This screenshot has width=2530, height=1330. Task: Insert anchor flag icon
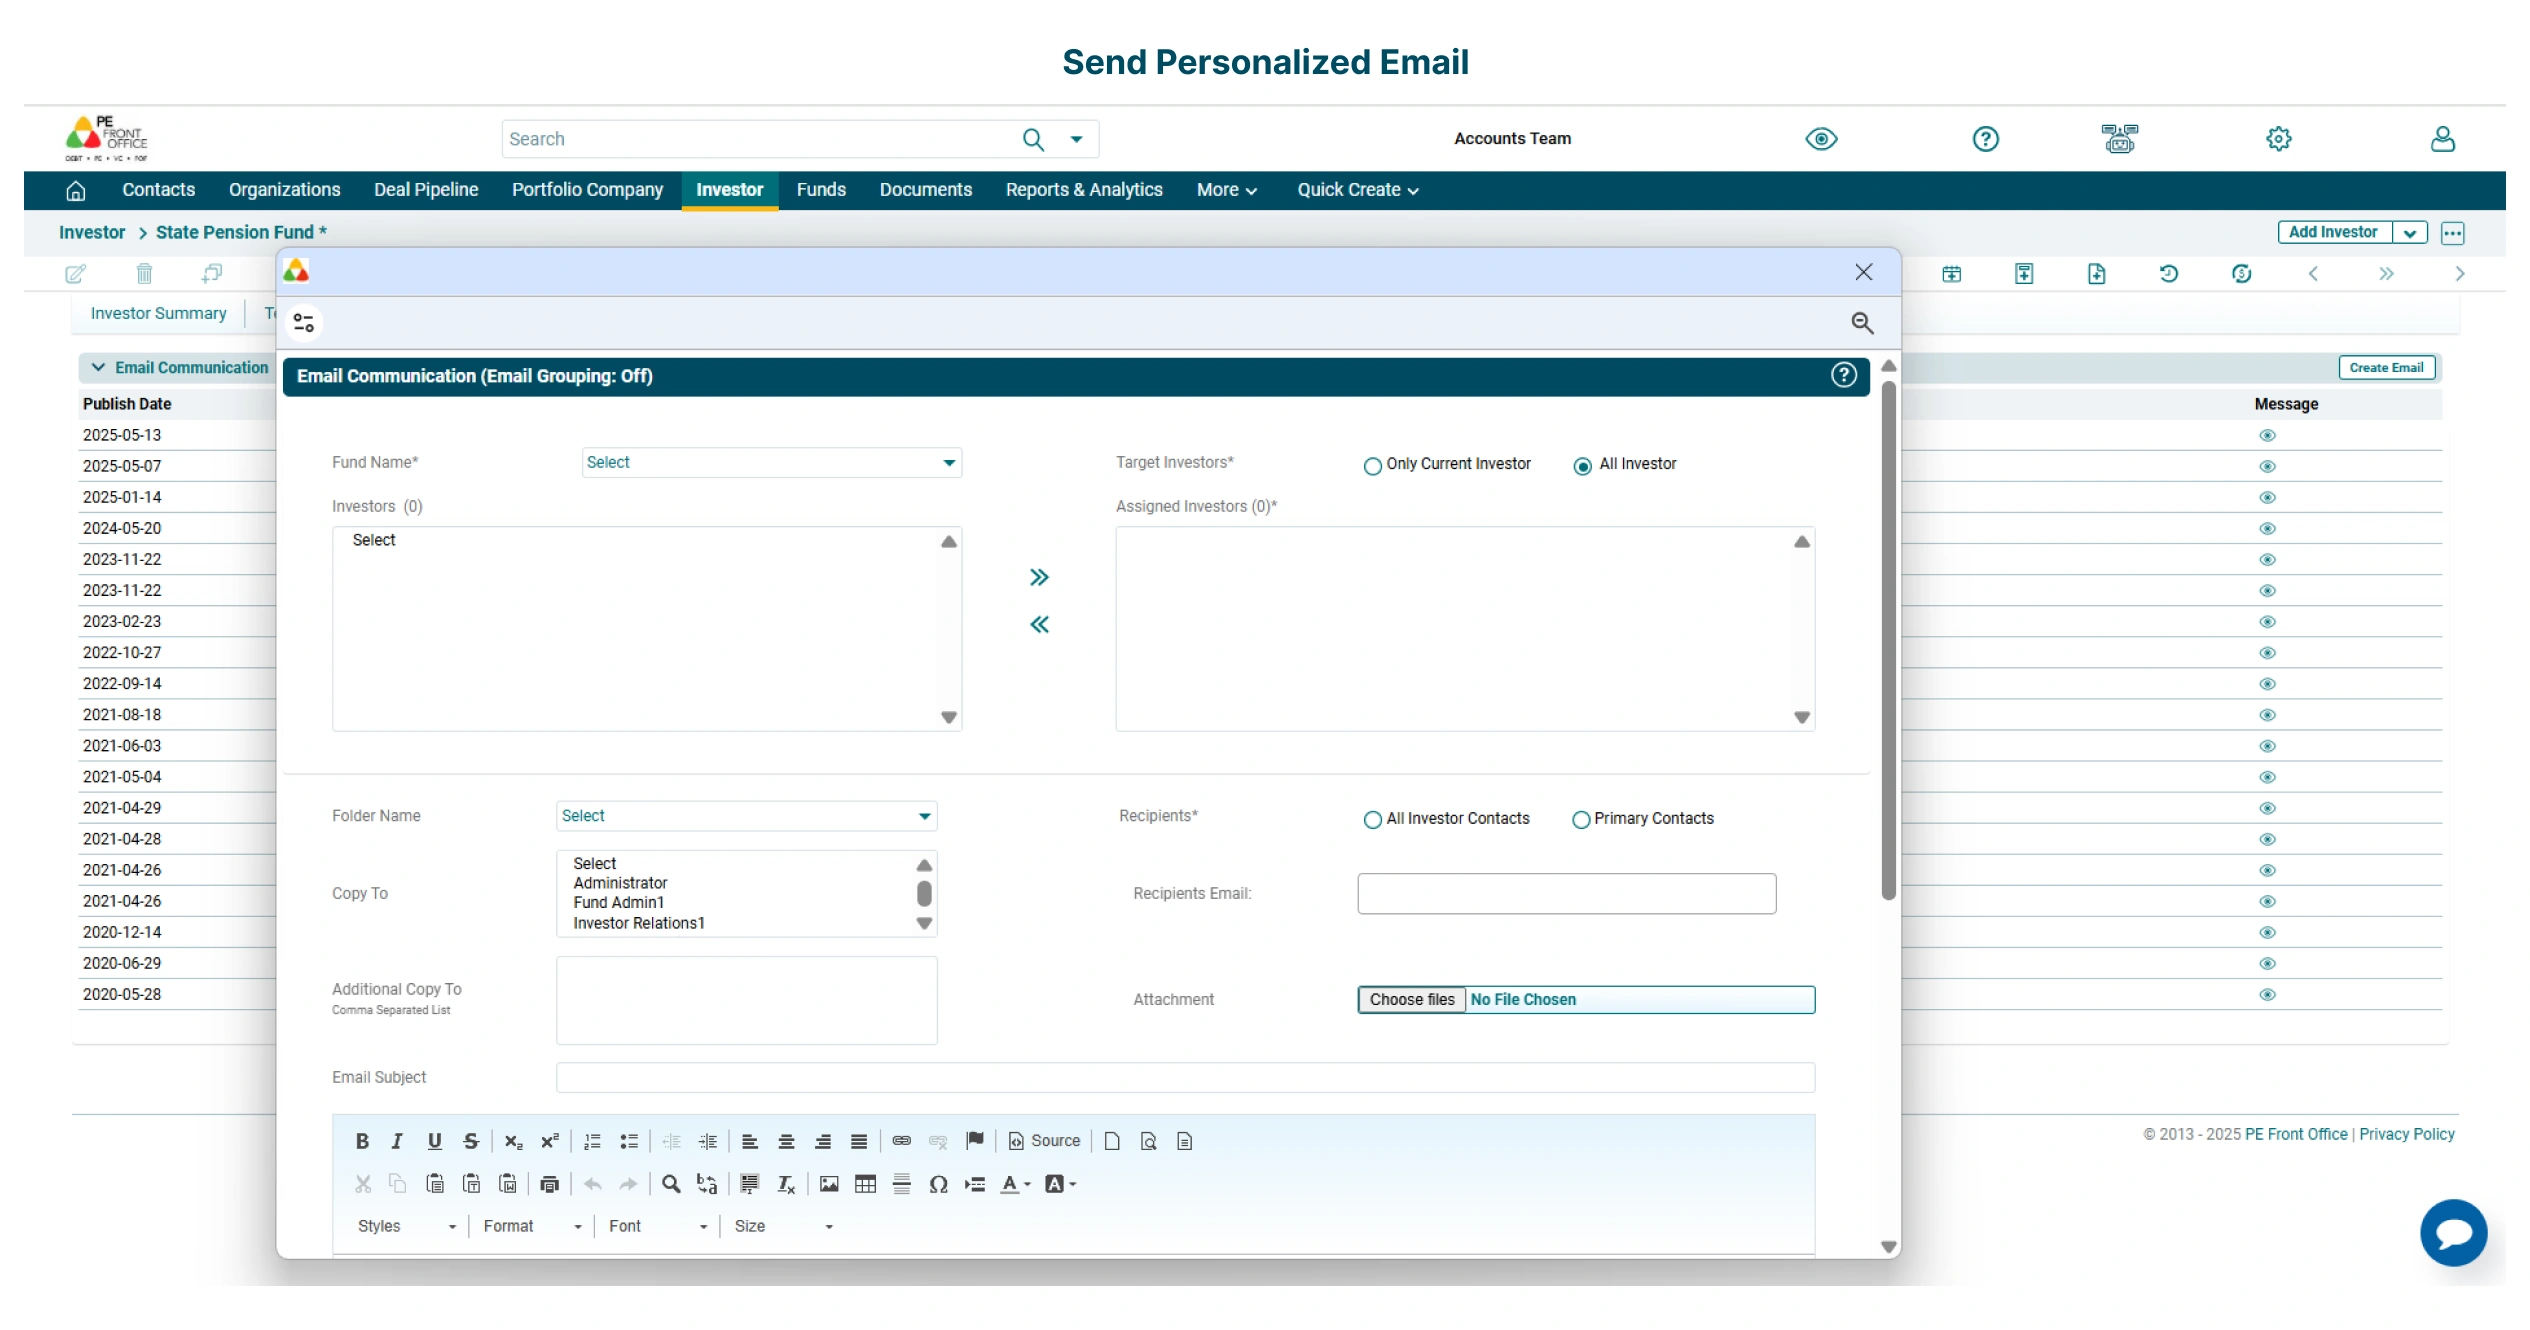tap(975, 1141)
